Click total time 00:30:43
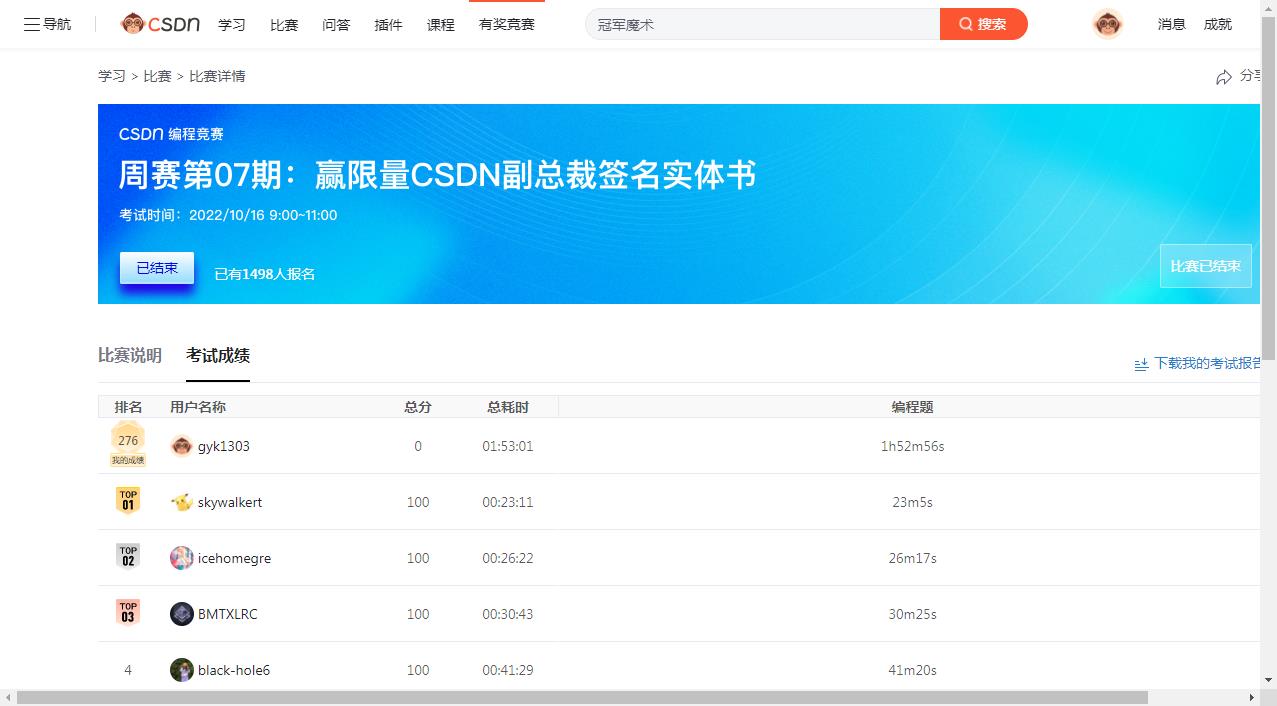Screen dimensions: 1277x706 point(508,614)
